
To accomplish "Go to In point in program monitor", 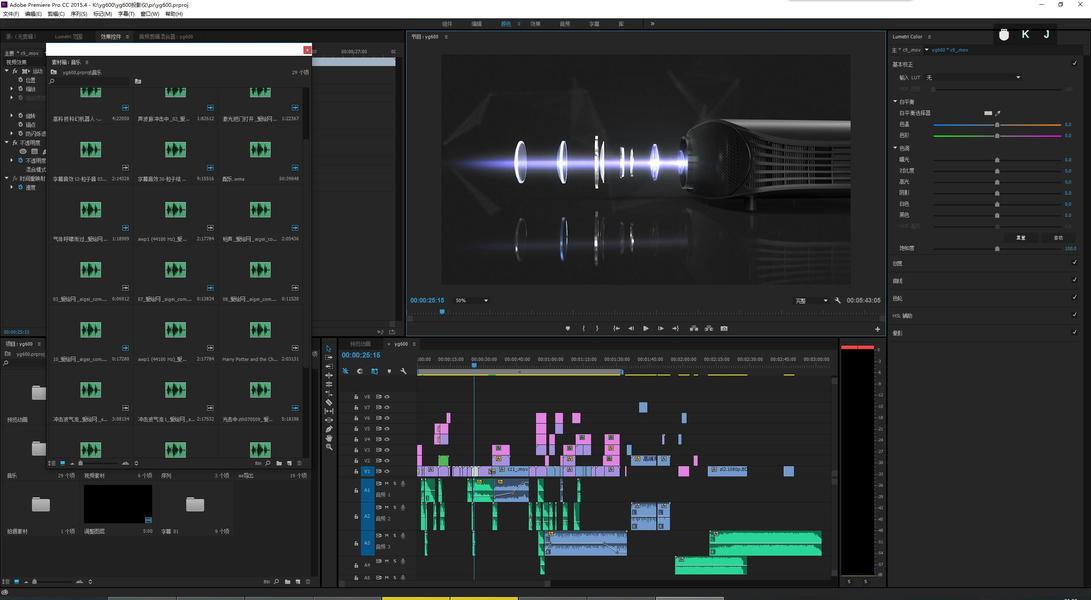I will click(616, 329).
